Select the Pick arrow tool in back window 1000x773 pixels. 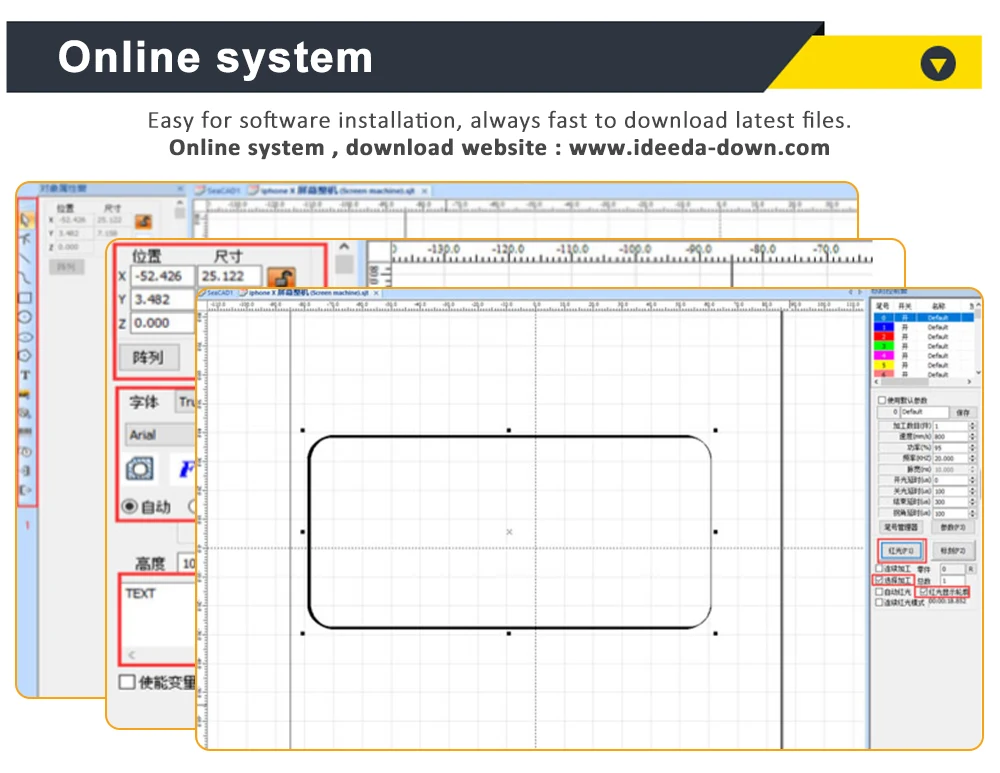click(x=26, y=220)
